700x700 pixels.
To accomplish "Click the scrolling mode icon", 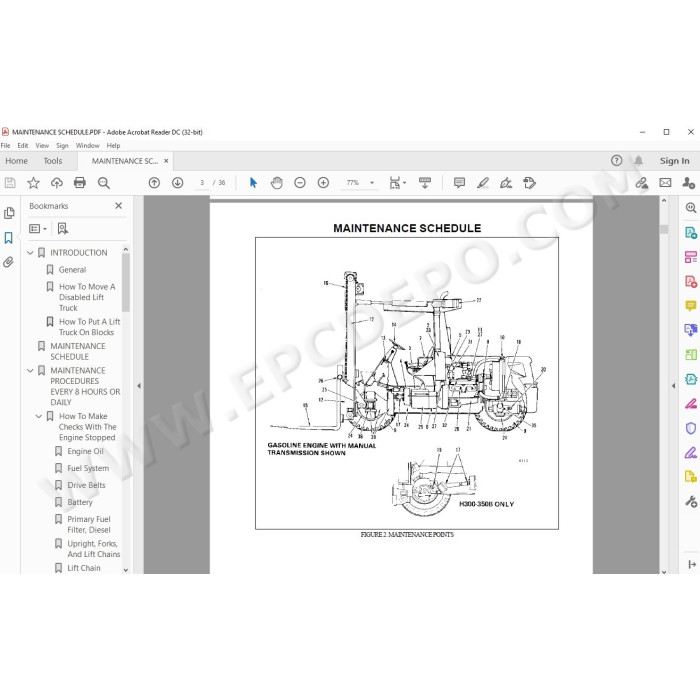I will [x=425, y=183].
